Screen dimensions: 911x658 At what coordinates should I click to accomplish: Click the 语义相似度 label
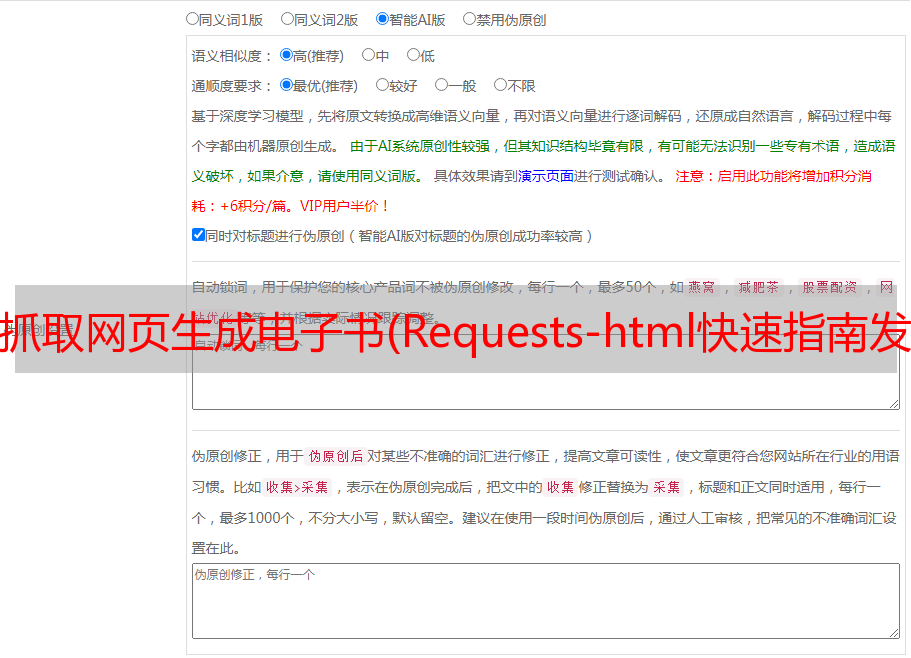pos(226,56)
